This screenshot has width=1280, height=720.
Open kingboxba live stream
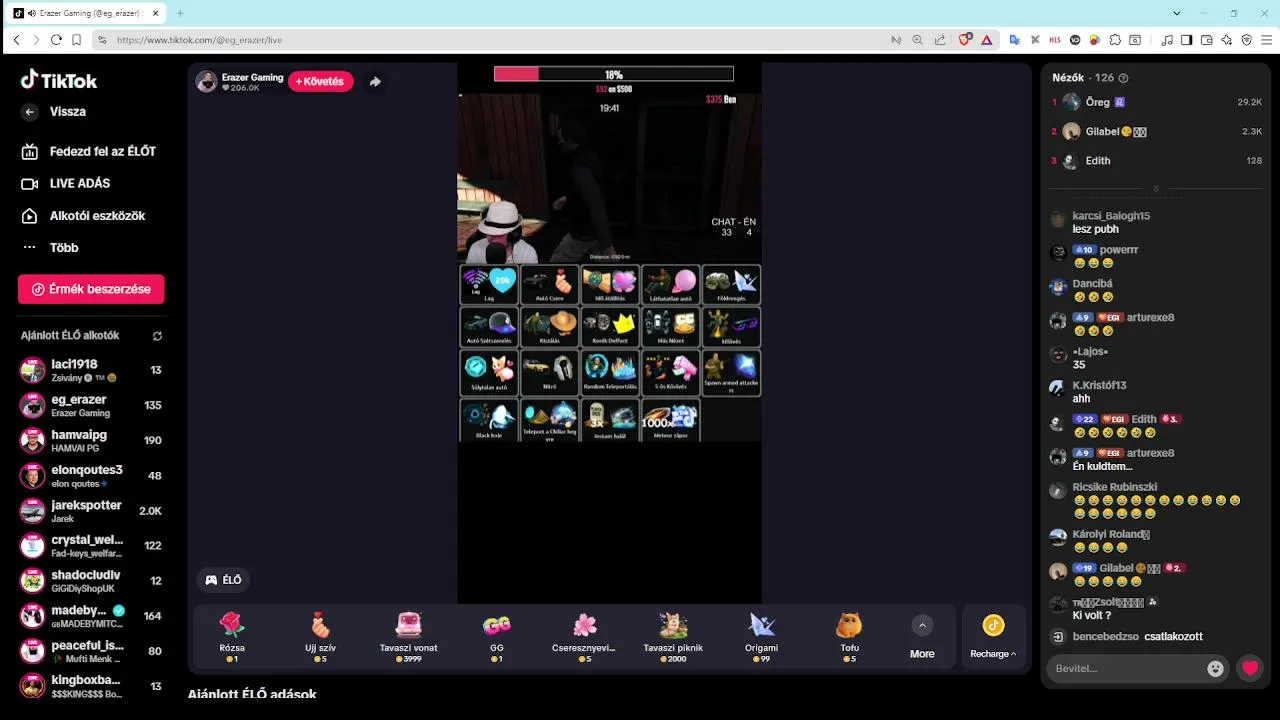point(91,686)
